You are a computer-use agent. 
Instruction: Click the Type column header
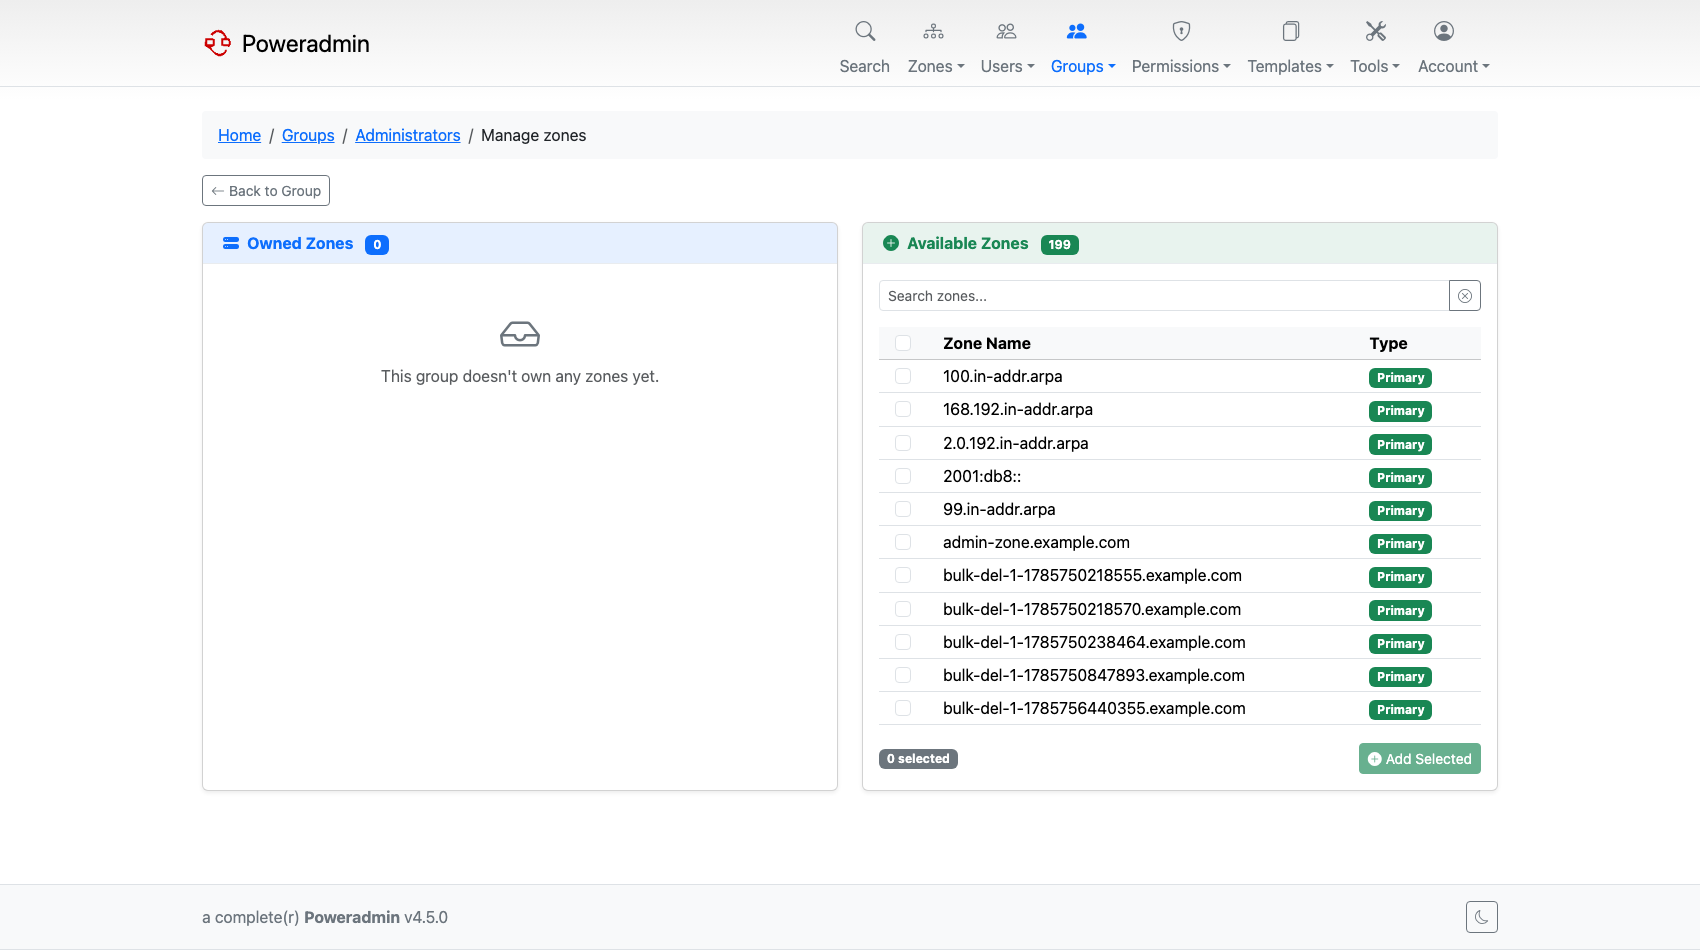[x=1388, y=343]
